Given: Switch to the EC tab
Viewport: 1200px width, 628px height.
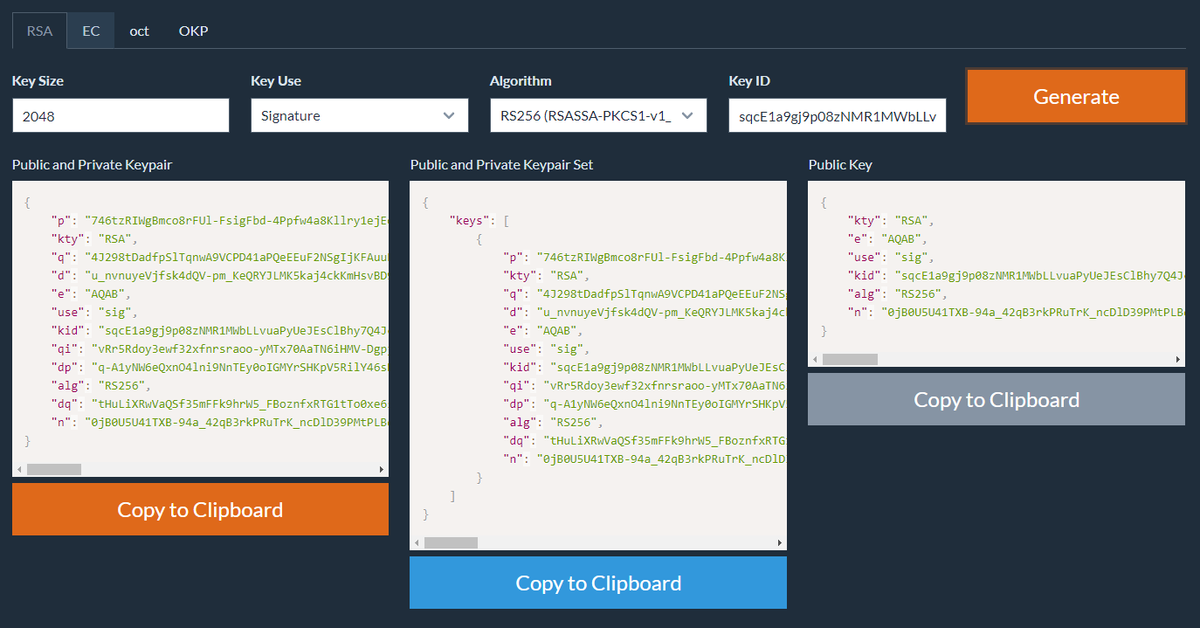Looking at the screenshot, I should 91,30.
